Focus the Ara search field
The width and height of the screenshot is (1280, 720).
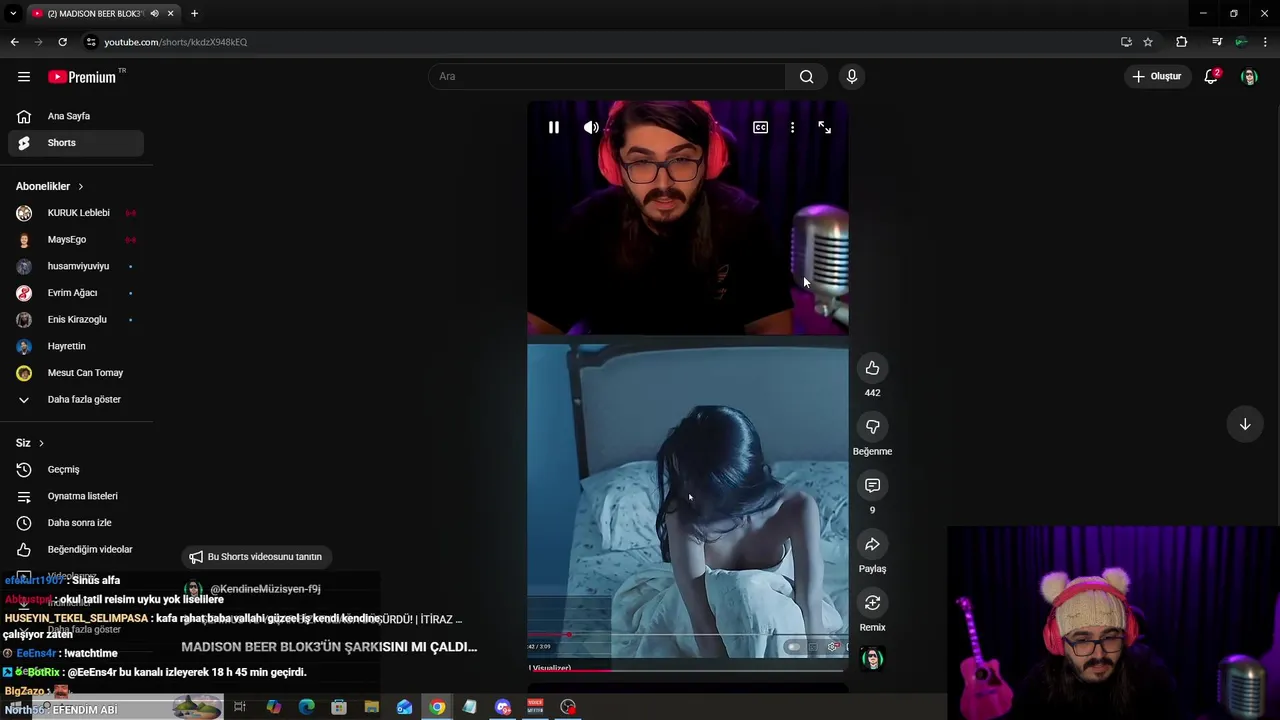608,77
